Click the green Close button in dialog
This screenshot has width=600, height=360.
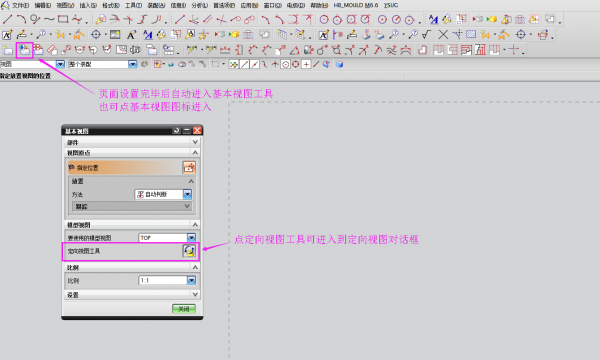(x=184, y=309)
